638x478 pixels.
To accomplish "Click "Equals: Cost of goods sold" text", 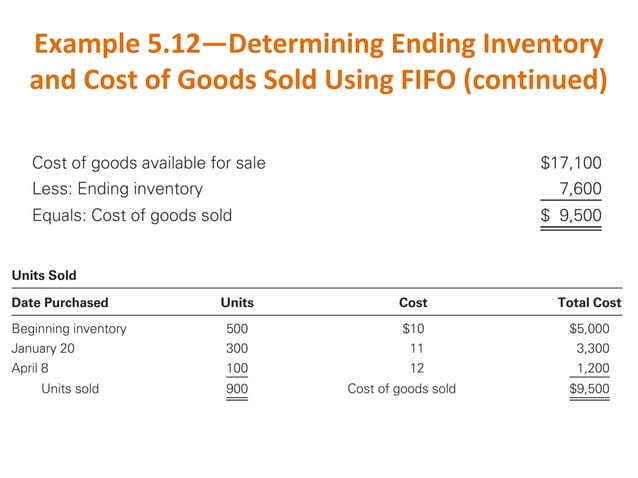I will coord(132,214).
